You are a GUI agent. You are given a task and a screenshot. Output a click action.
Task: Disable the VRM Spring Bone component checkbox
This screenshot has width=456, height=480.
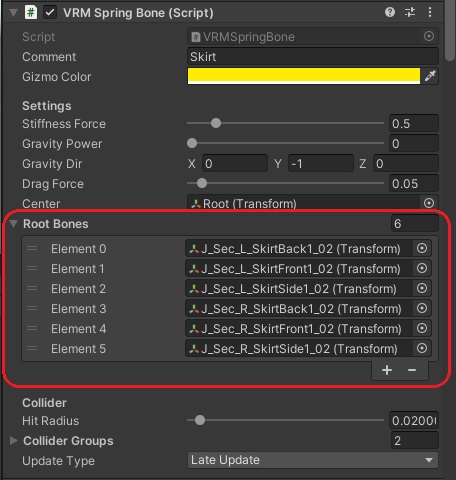click(50, 13)
